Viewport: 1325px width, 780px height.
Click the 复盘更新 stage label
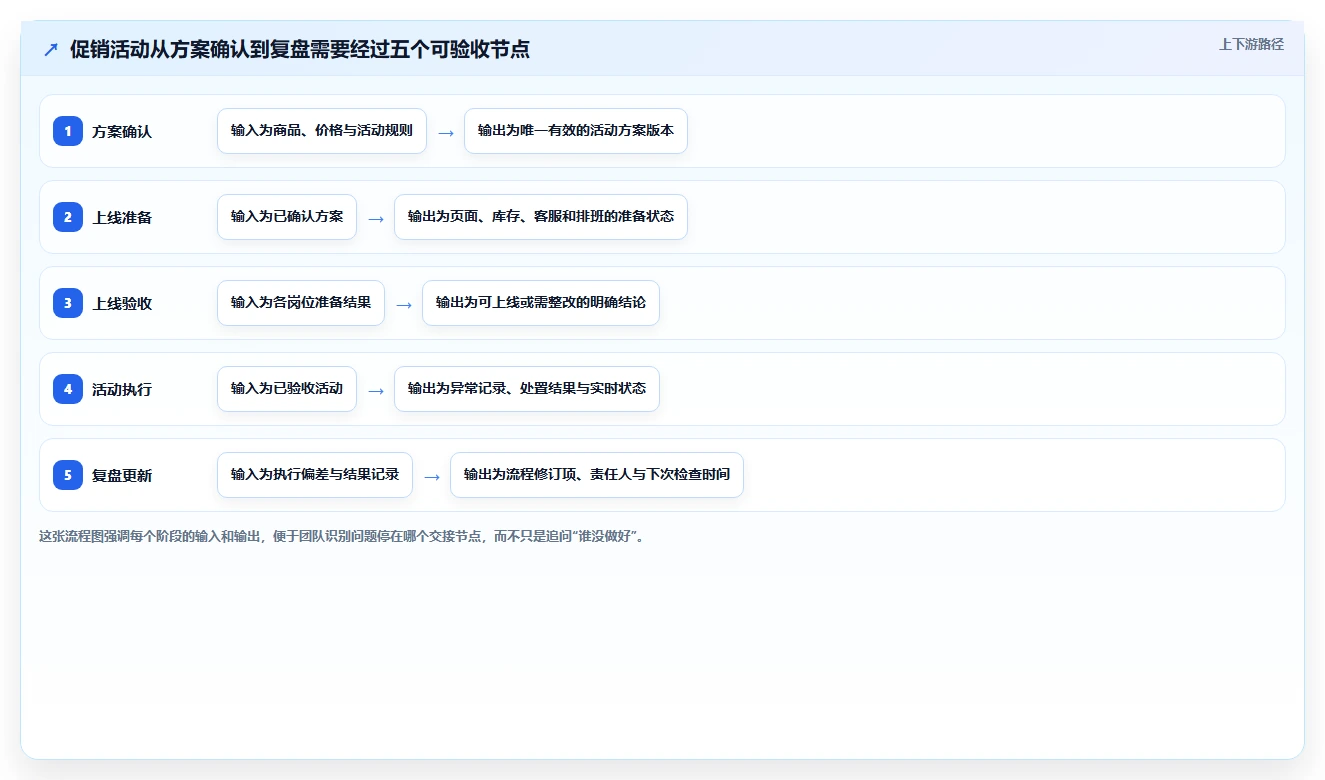[x=122, y=476]
